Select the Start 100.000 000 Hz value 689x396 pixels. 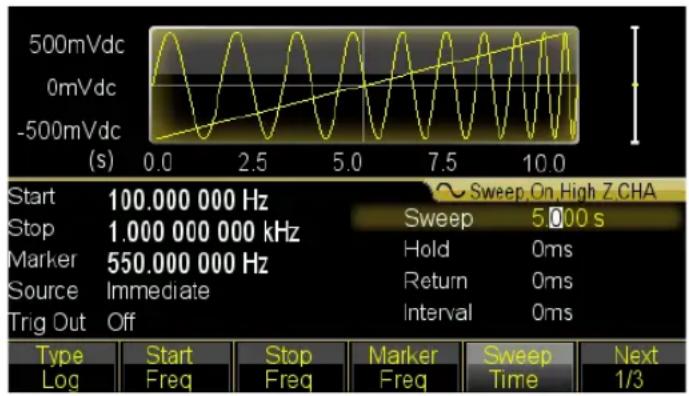pyautogui.click(x=188, y=200)
